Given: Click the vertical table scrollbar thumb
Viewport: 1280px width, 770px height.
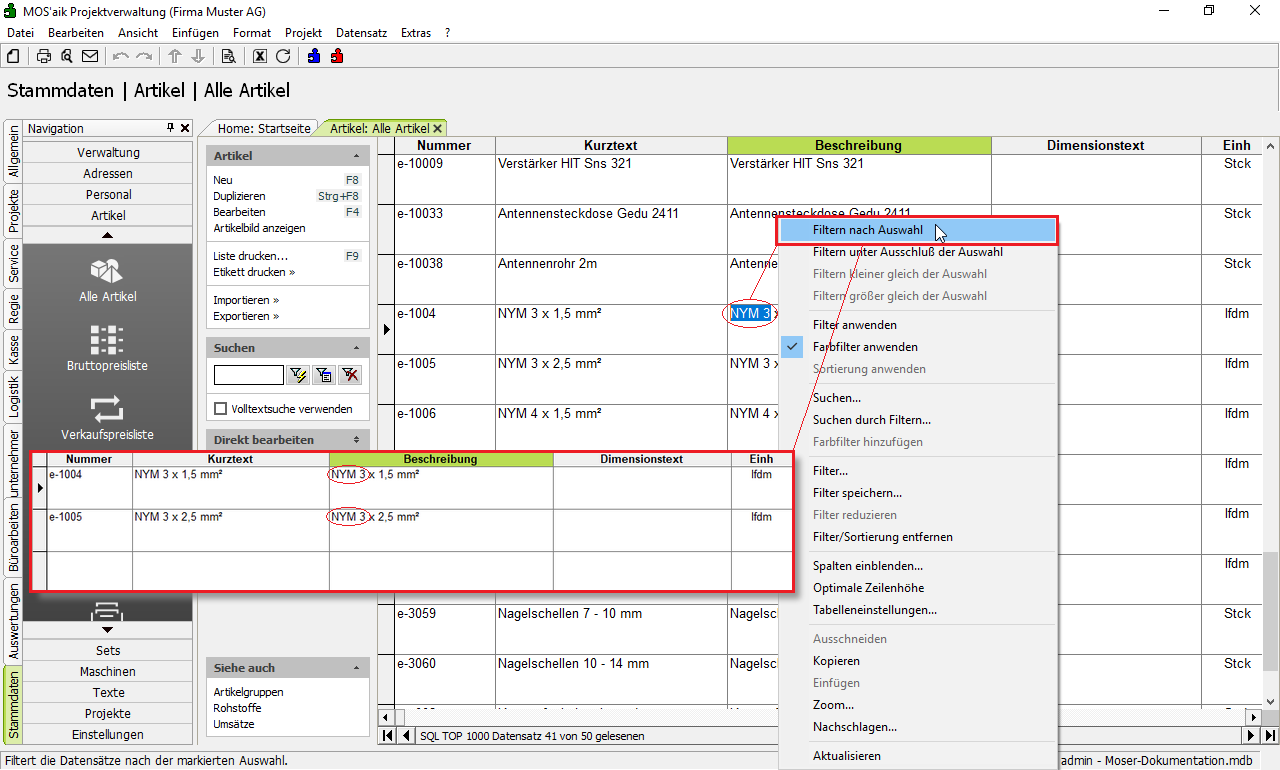Looking at the screenshot, I should [1270, 610].
